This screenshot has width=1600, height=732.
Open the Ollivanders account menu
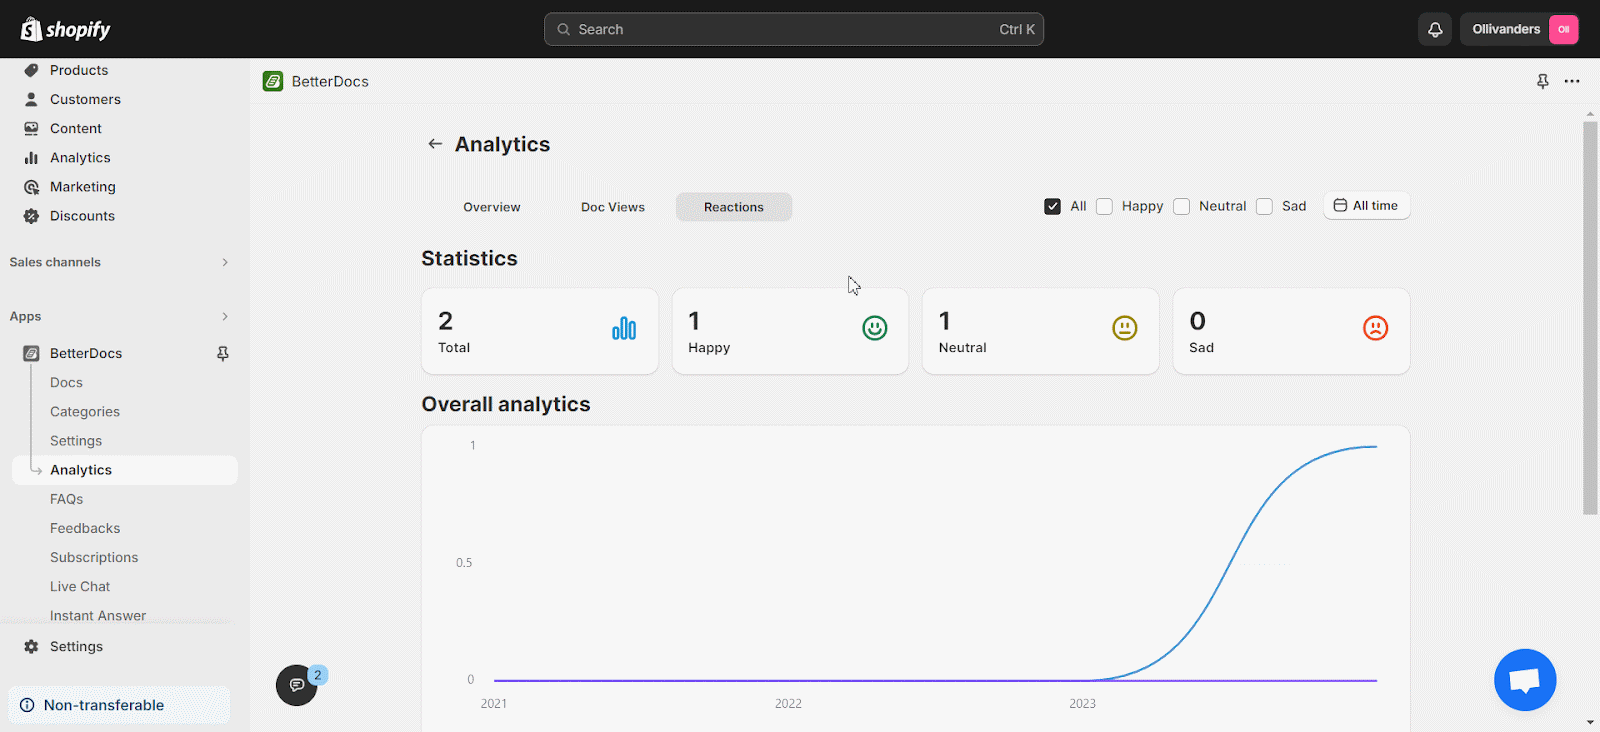[1520, 29]
